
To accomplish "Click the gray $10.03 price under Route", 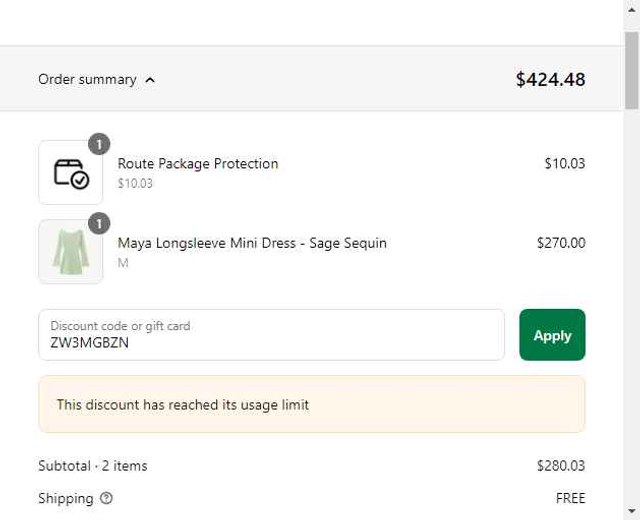I will 135,183.
